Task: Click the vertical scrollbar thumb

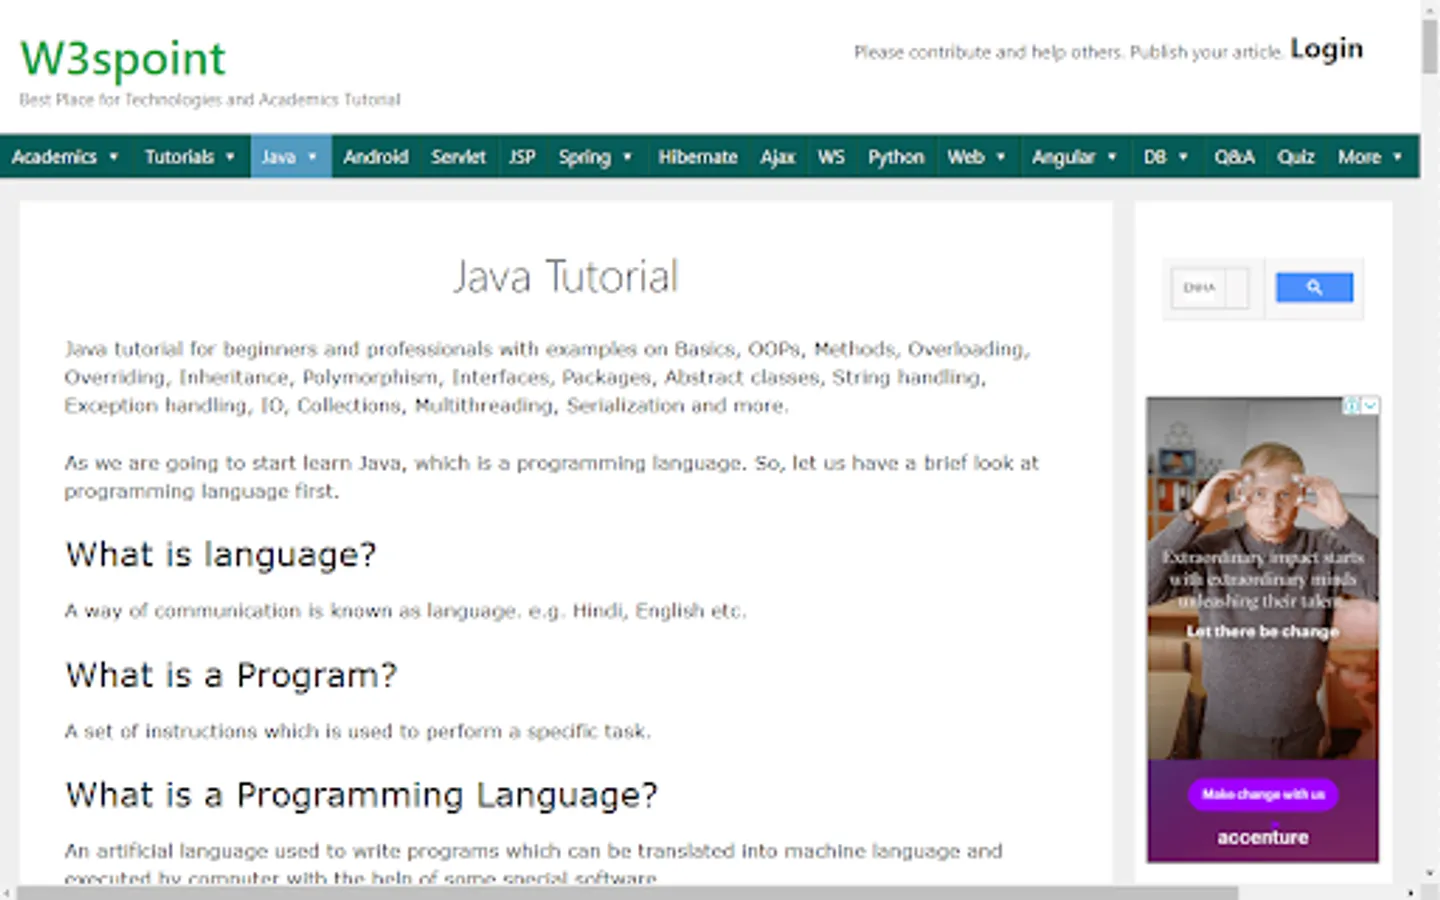Action: [1430, 45]
